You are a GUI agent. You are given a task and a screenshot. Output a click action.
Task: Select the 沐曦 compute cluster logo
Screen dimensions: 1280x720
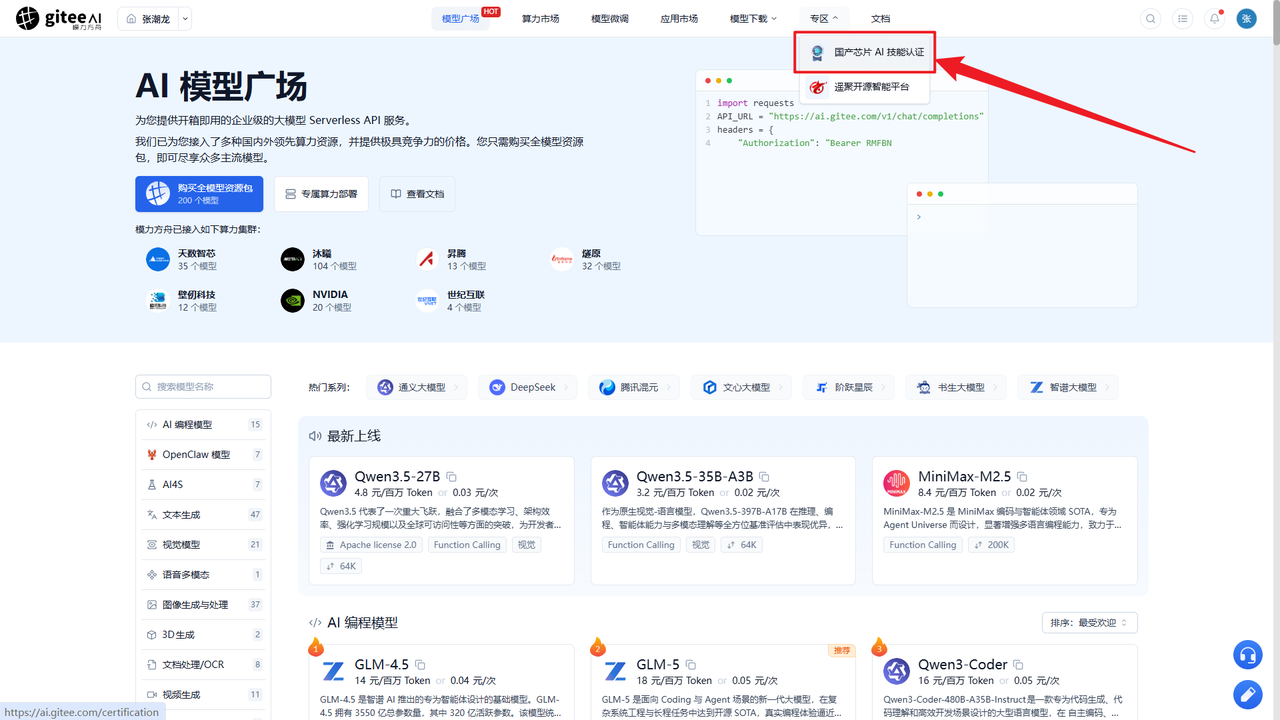(x=293, y=260)
